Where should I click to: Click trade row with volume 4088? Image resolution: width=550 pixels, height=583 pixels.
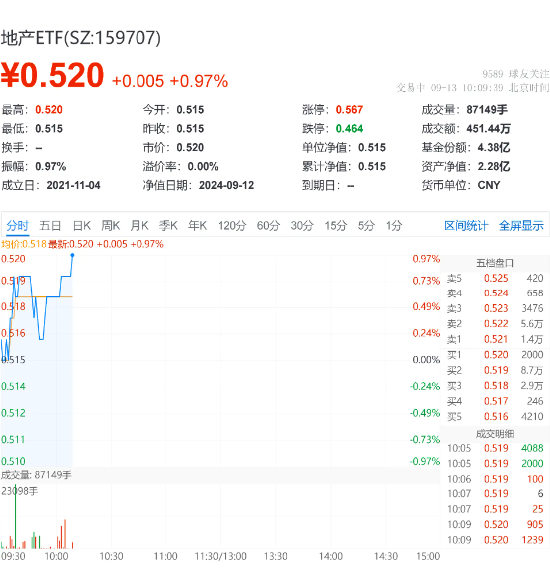pyautogui.click(x=495, y=448)
